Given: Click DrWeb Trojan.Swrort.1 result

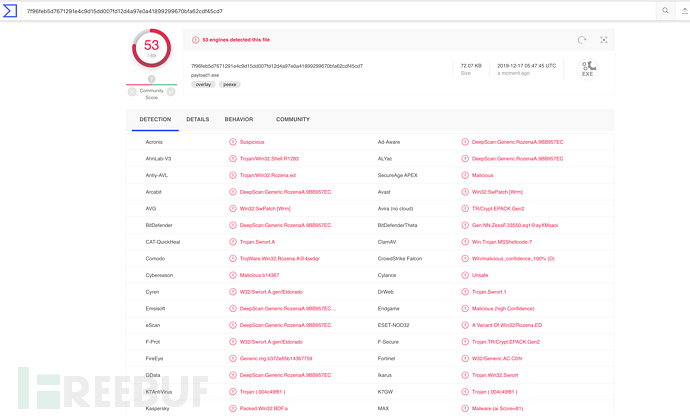Looking at the screenshot, I should [489, 292].
